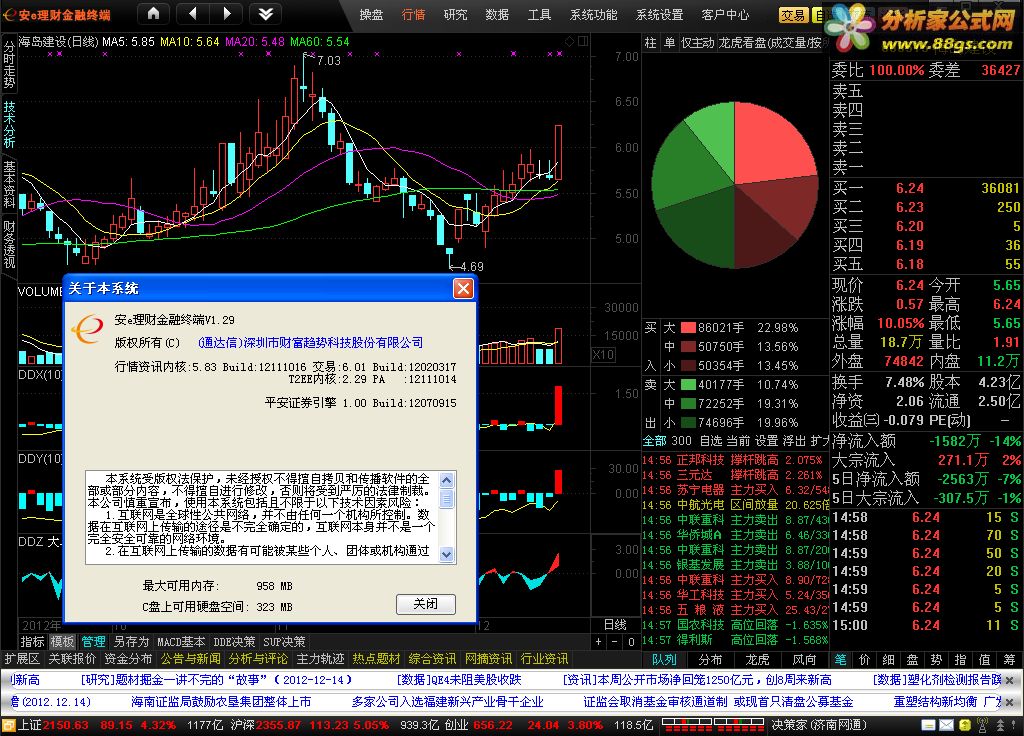Close the first news ticker row
This screenshot has height=736, width=1024.
pos(1010,680)
